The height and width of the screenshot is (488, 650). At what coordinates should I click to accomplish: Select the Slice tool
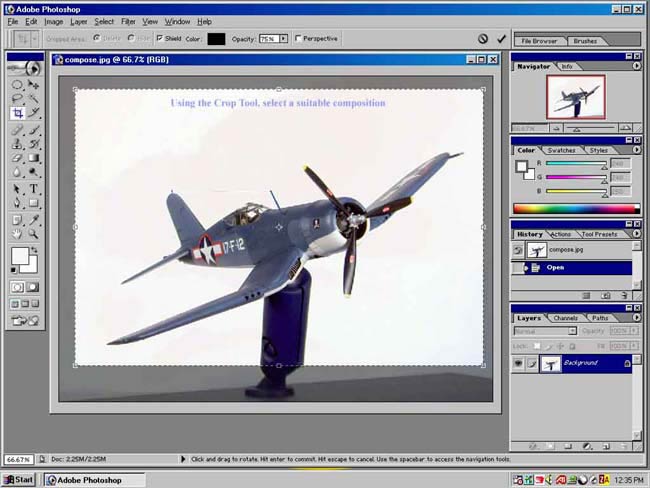click(x=33, y=113)
